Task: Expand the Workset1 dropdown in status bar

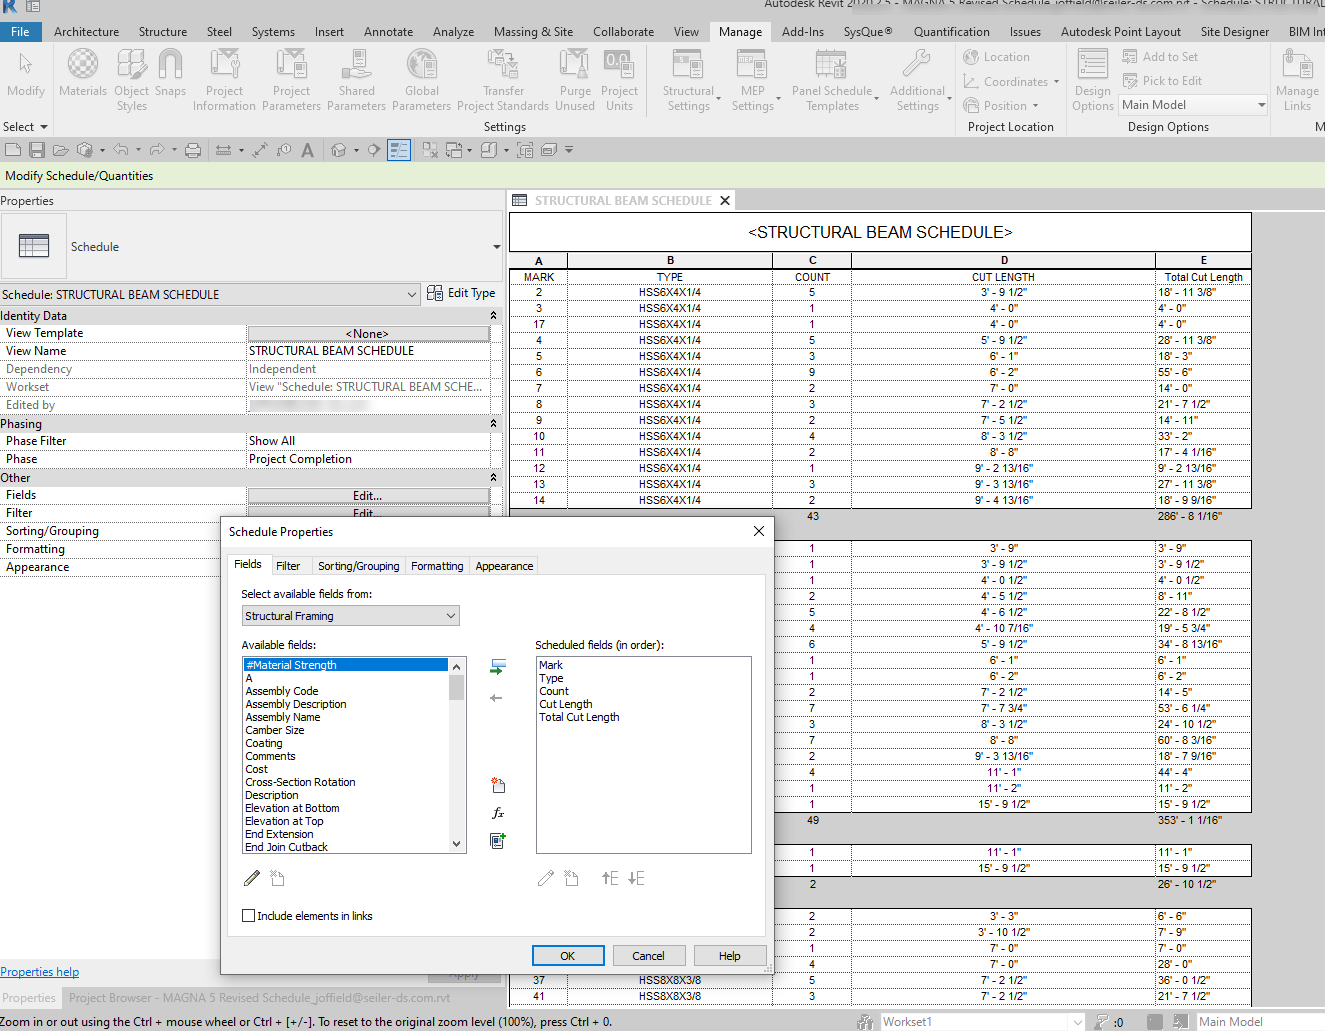Action: (x=1077, y=1022)
